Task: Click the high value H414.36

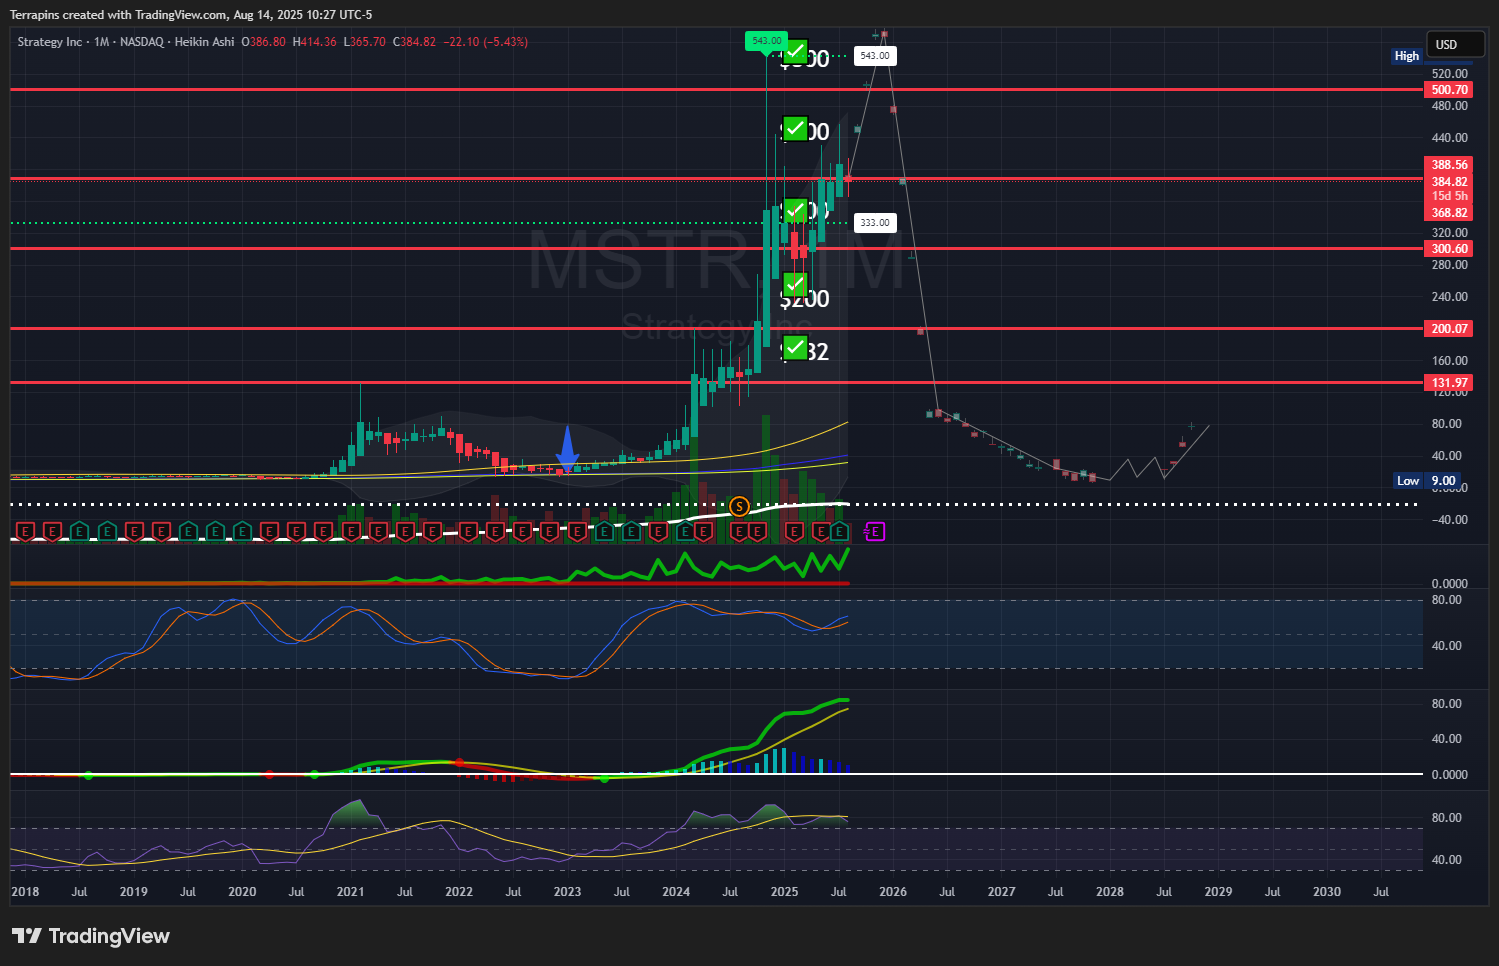Action: tap(315, 42)
